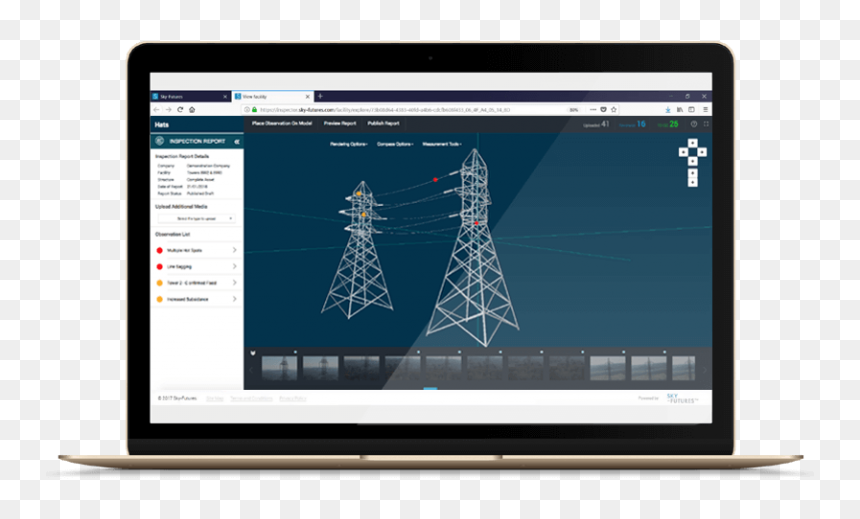Go back with the browser back arrow
The height and width of the screenshot is (519, 860).
click(156, 110)
